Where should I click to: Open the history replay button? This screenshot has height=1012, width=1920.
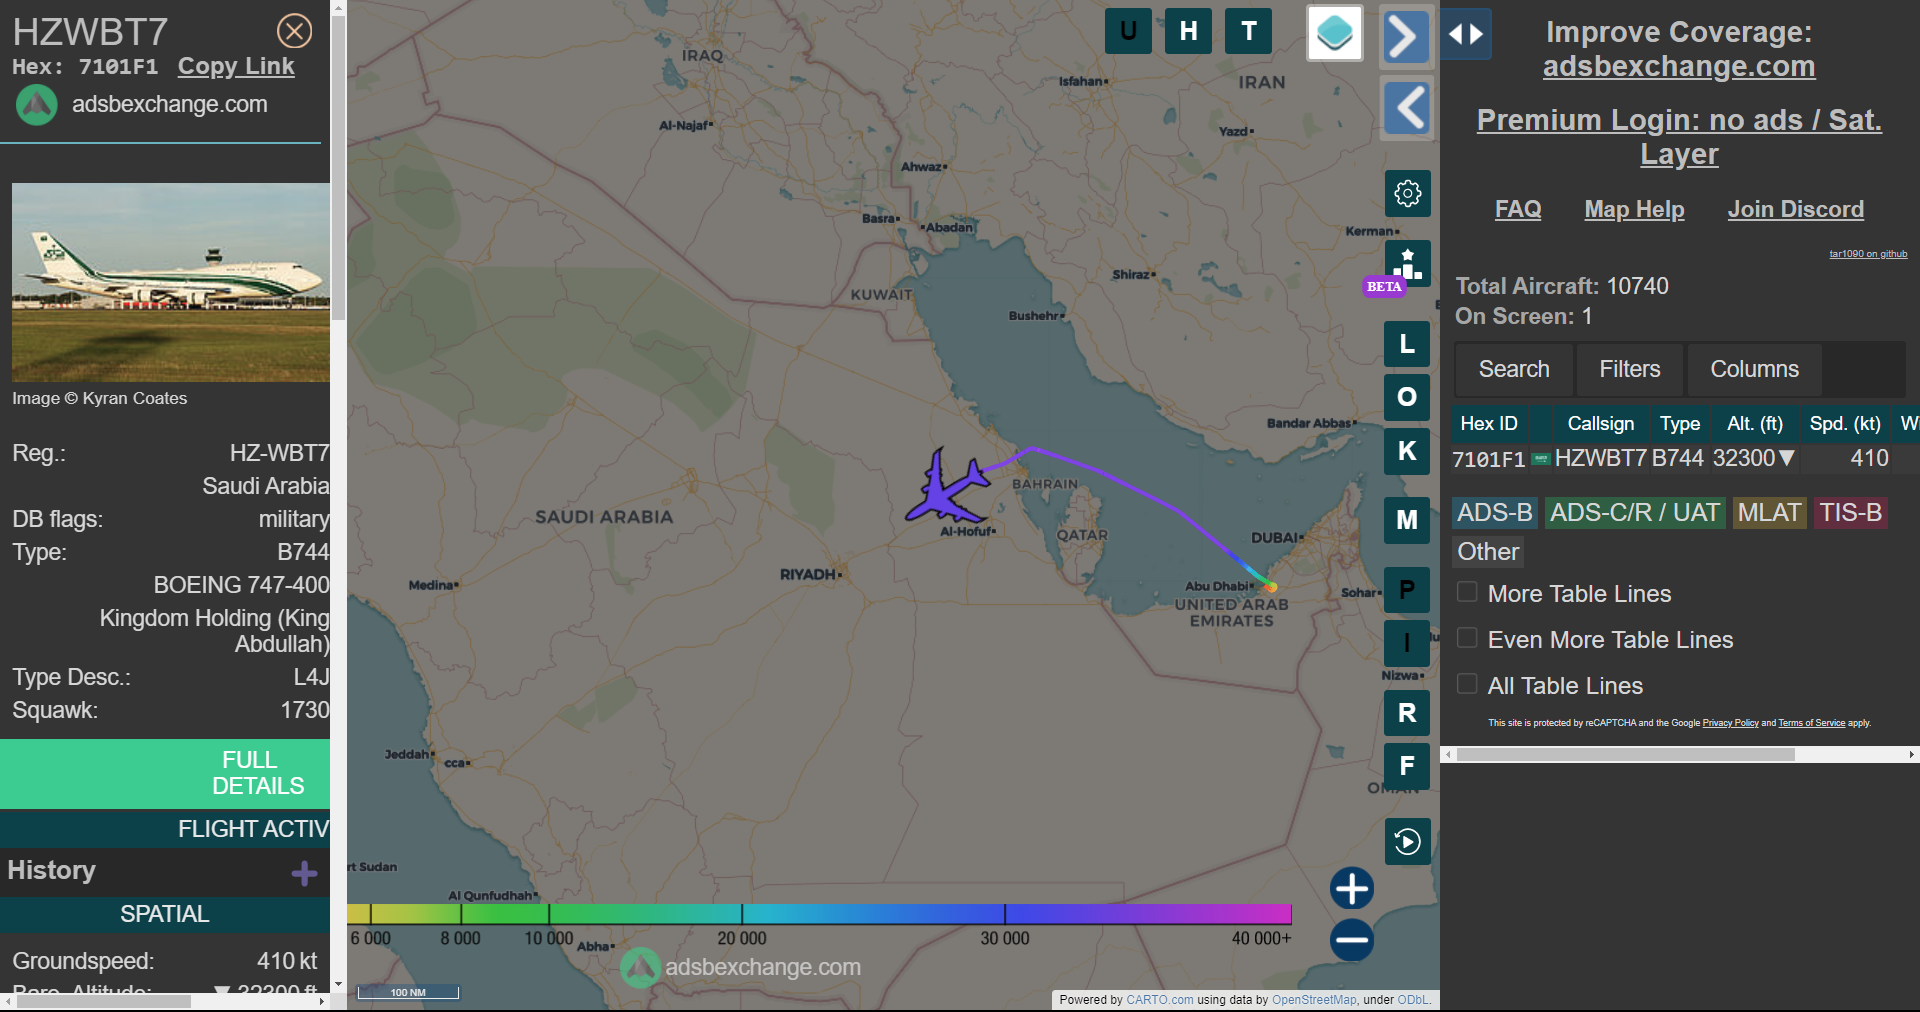coord(1408,842)
